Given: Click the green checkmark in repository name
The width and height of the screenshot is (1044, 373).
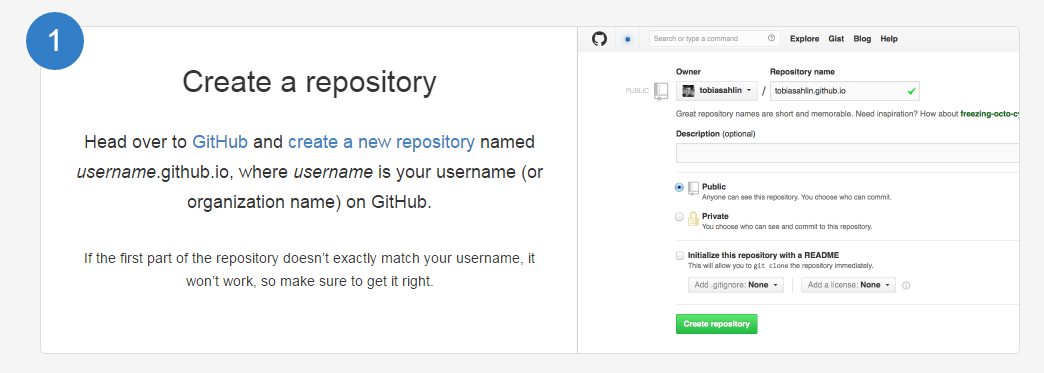Looking at the screenshot, I should click(911, 90).
